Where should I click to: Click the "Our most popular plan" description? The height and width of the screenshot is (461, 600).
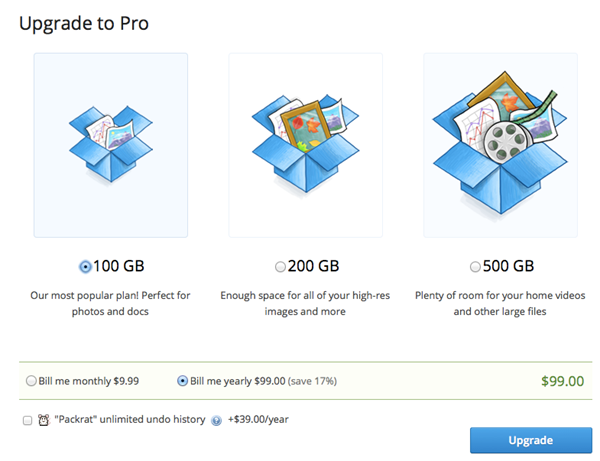[110, 303]
